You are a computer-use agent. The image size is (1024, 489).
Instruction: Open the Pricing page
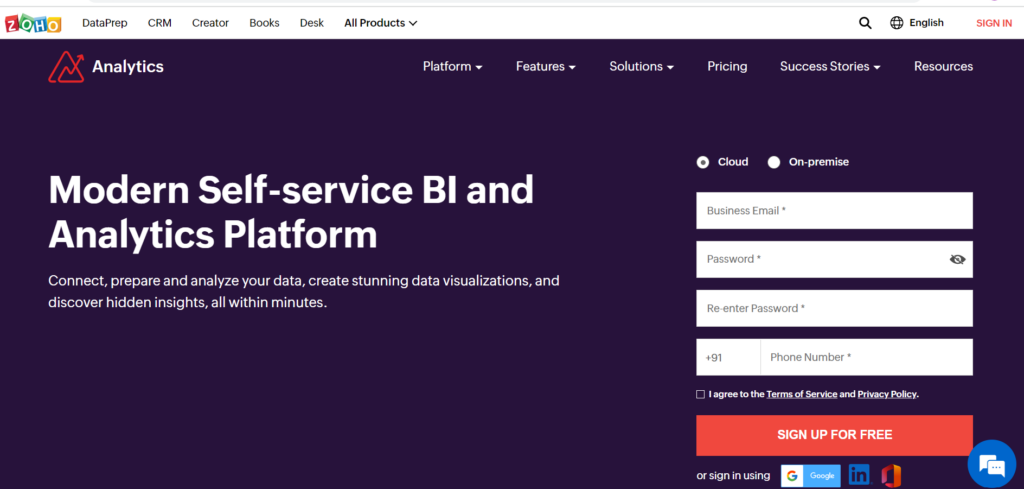click(727, 67)
